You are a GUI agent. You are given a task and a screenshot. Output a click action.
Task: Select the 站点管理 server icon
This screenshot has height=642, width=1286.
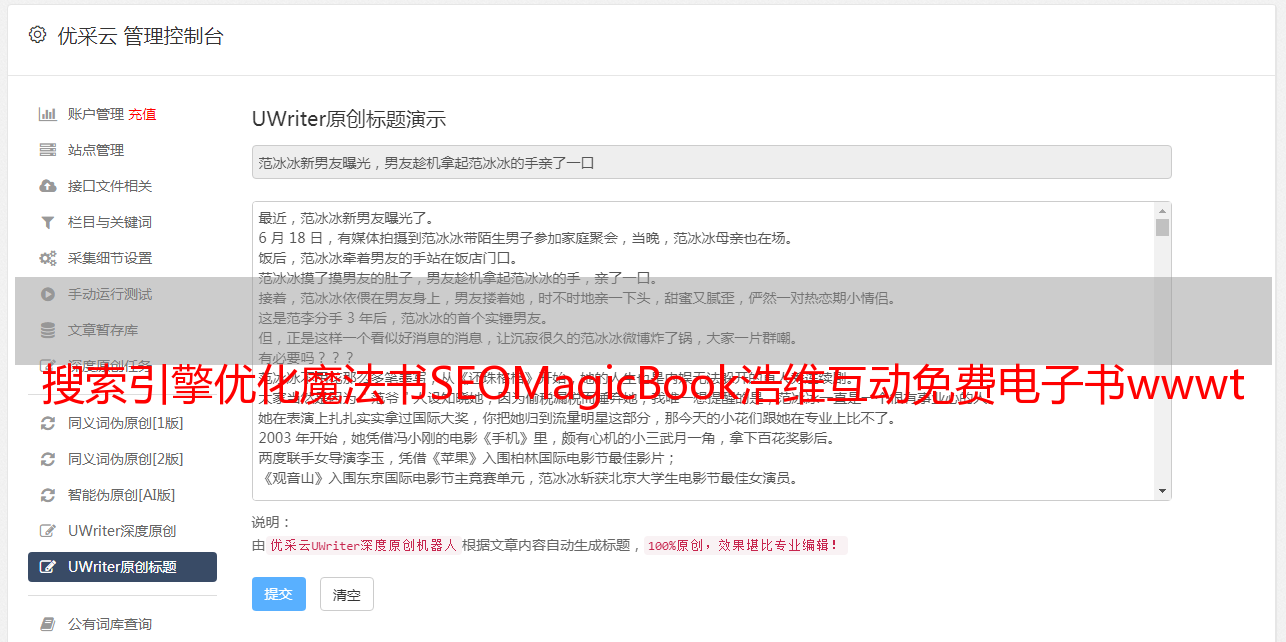47,150
